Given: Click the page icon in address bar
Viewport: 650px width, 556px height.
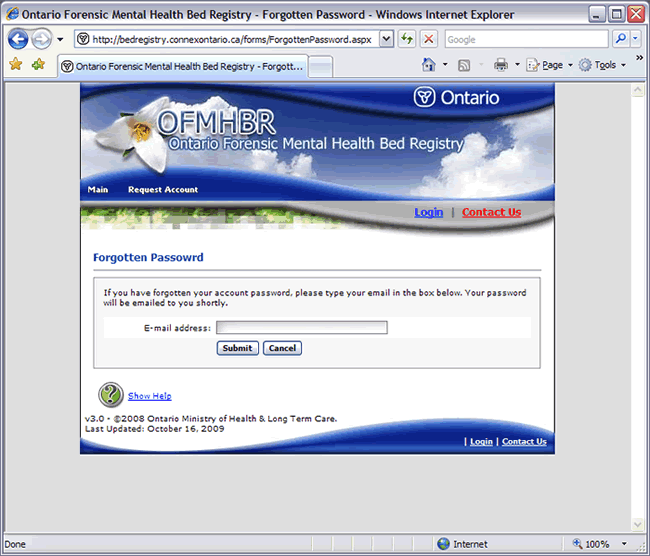Looking at the screenshot, I should pos(83,39).
